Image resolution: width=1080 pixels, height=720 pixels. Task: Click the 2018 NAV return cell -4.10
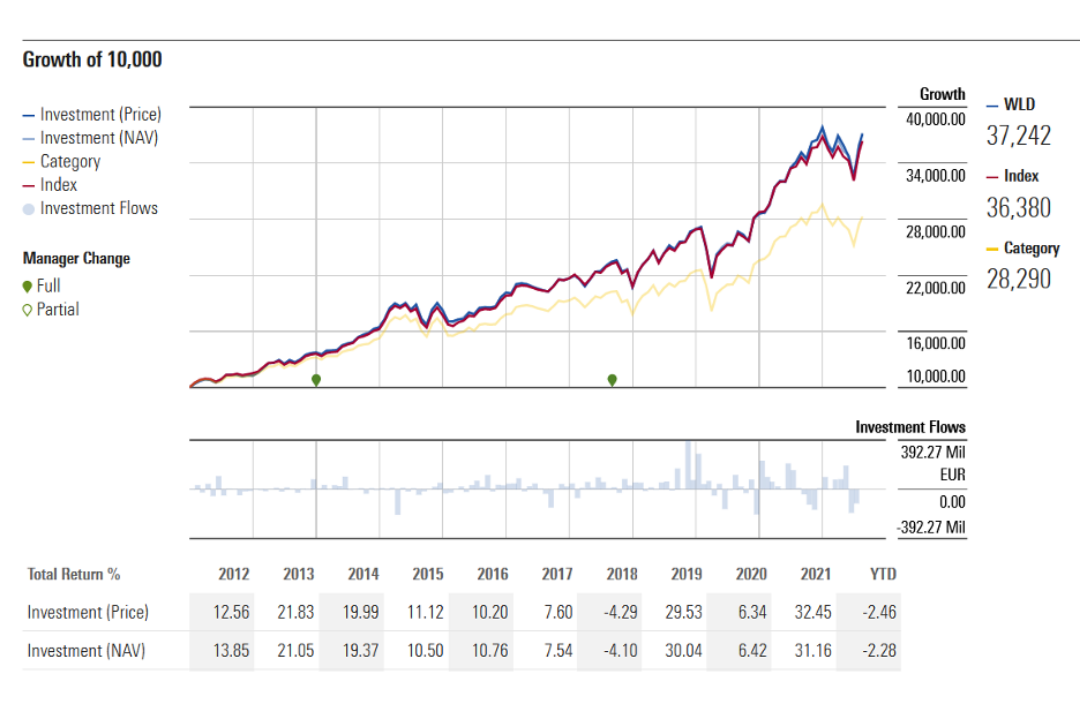point(621,651)
